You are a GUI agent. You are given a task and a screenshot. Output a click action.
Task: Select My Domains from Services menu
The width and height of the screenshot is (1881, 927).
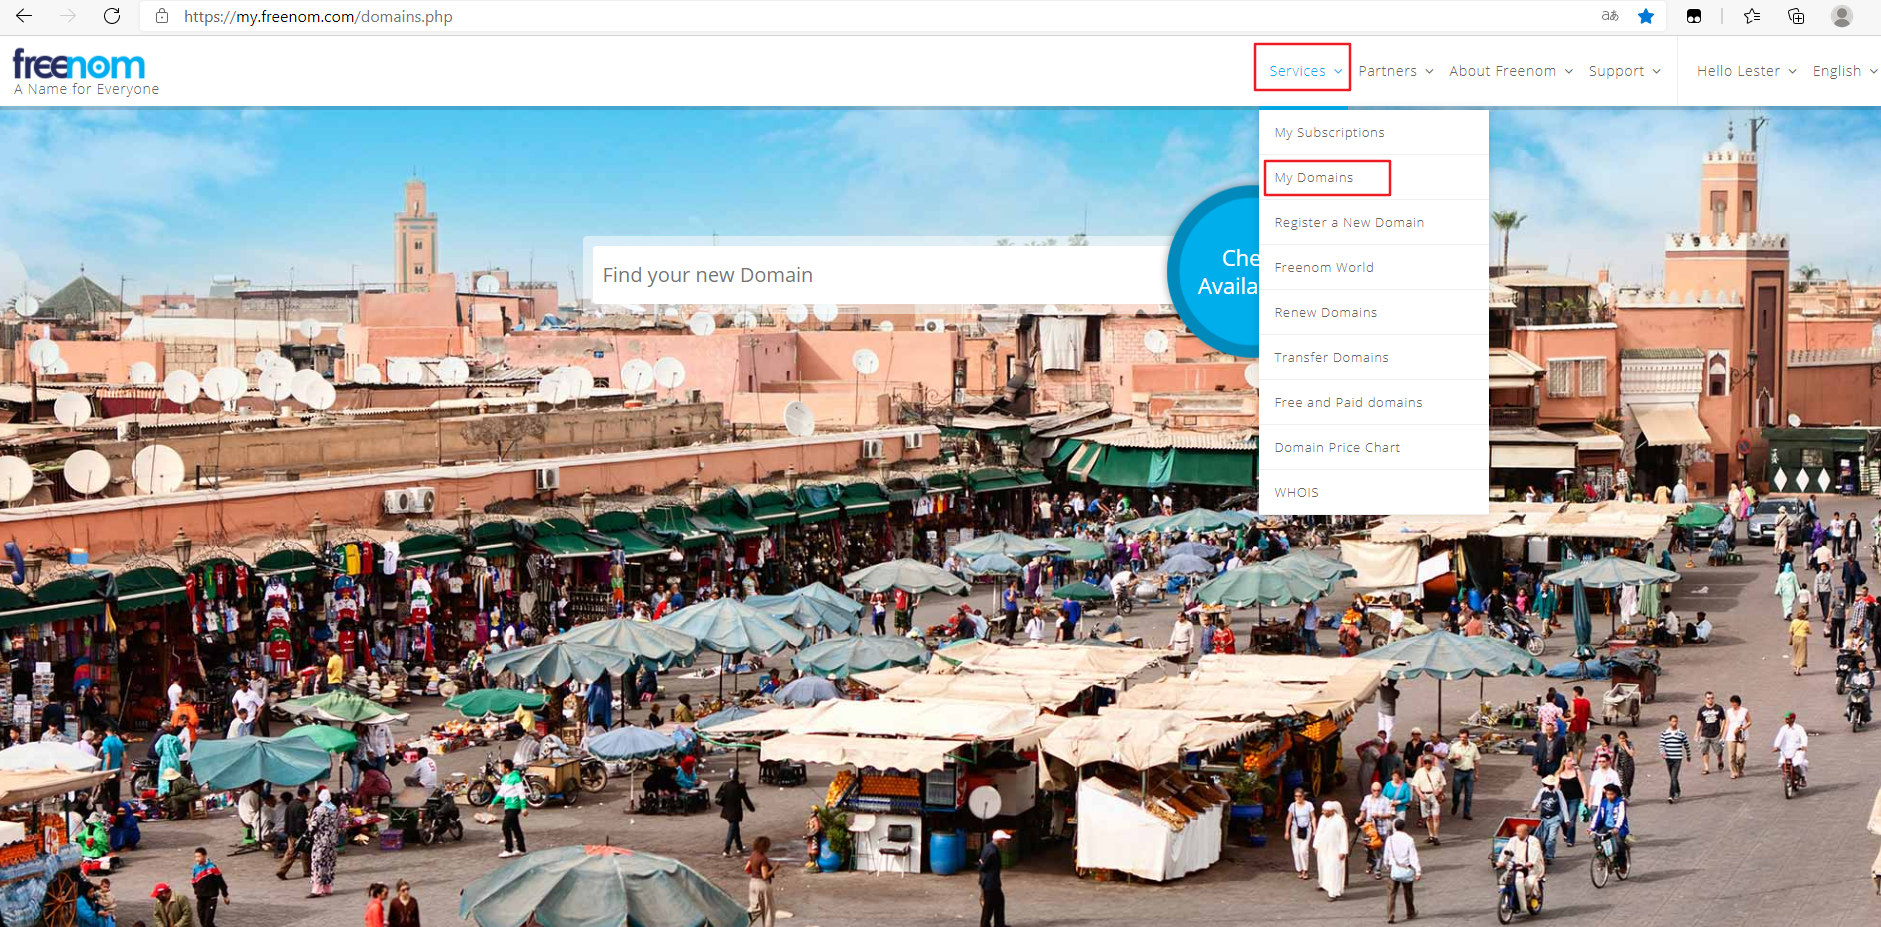click(x=1374, y=177)
